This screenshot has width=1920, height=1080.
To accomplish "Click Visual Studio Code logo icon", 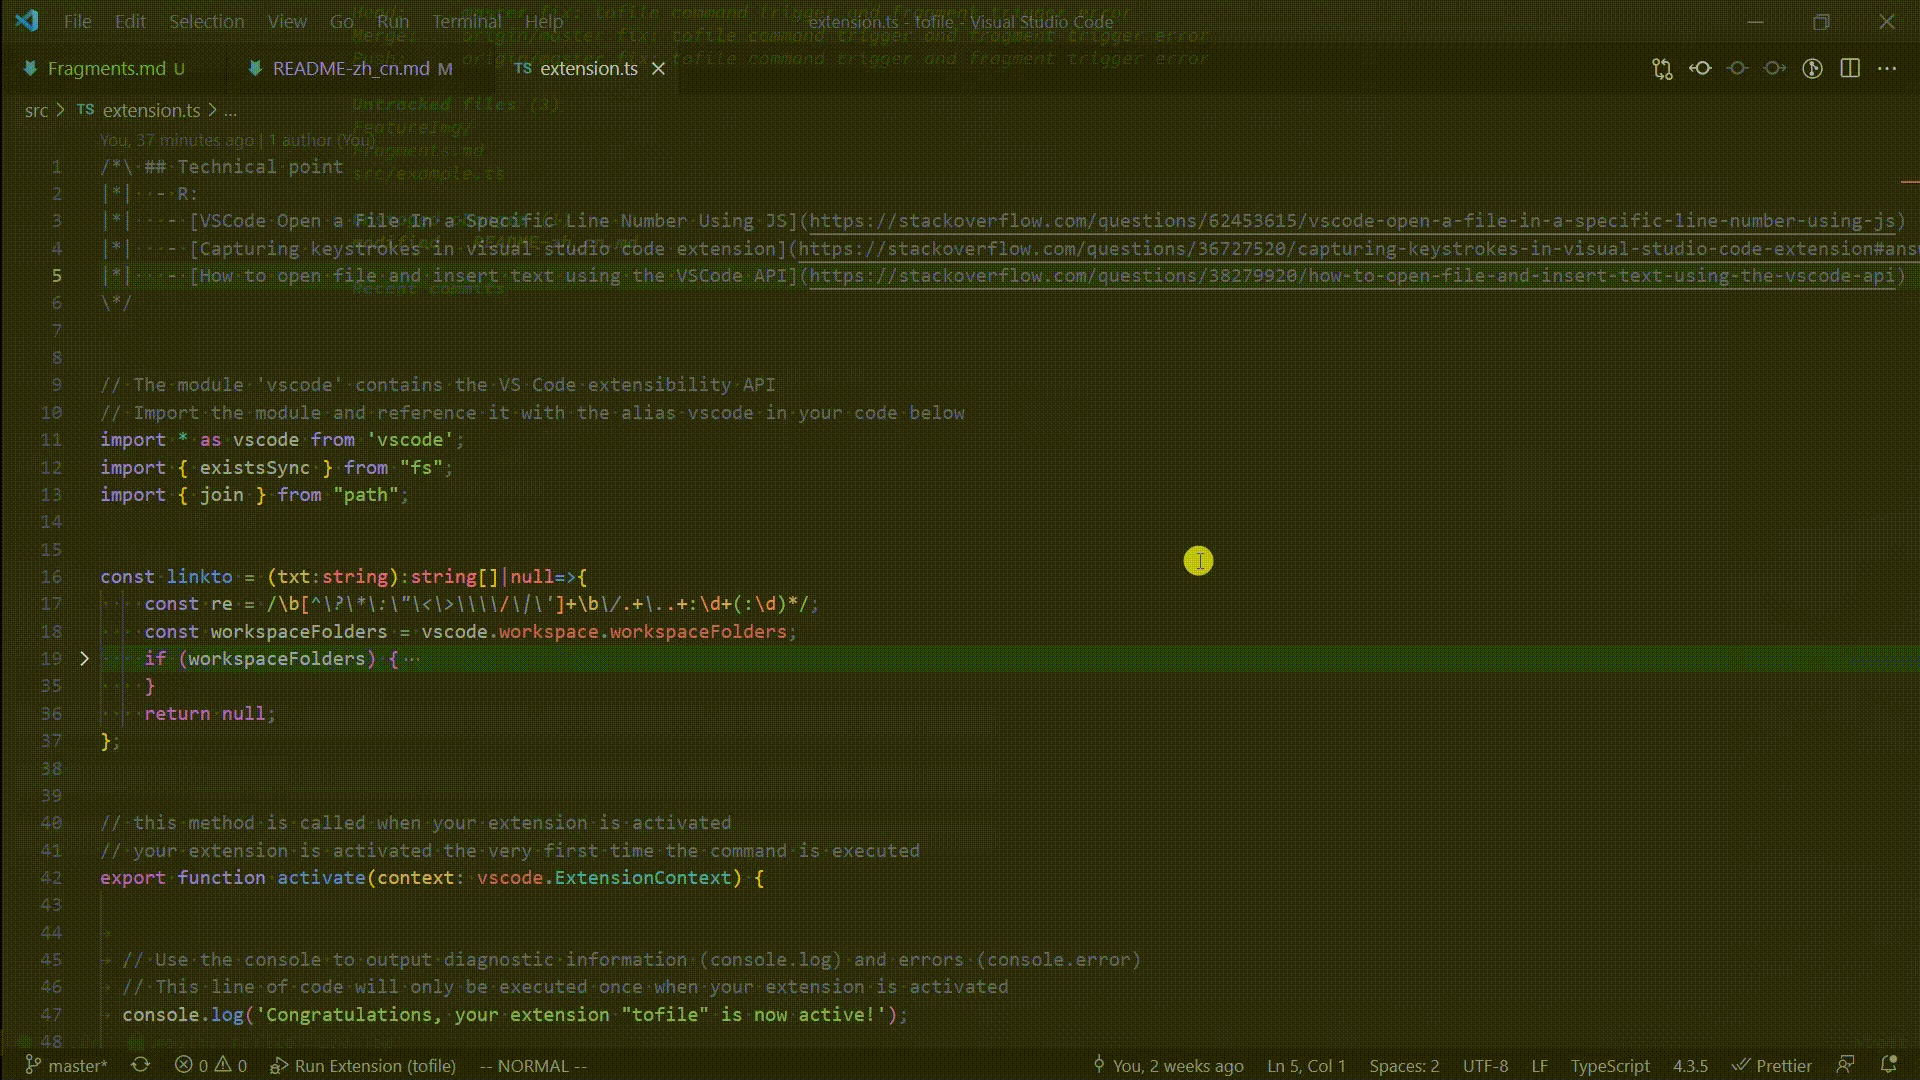I will (27, 21).
